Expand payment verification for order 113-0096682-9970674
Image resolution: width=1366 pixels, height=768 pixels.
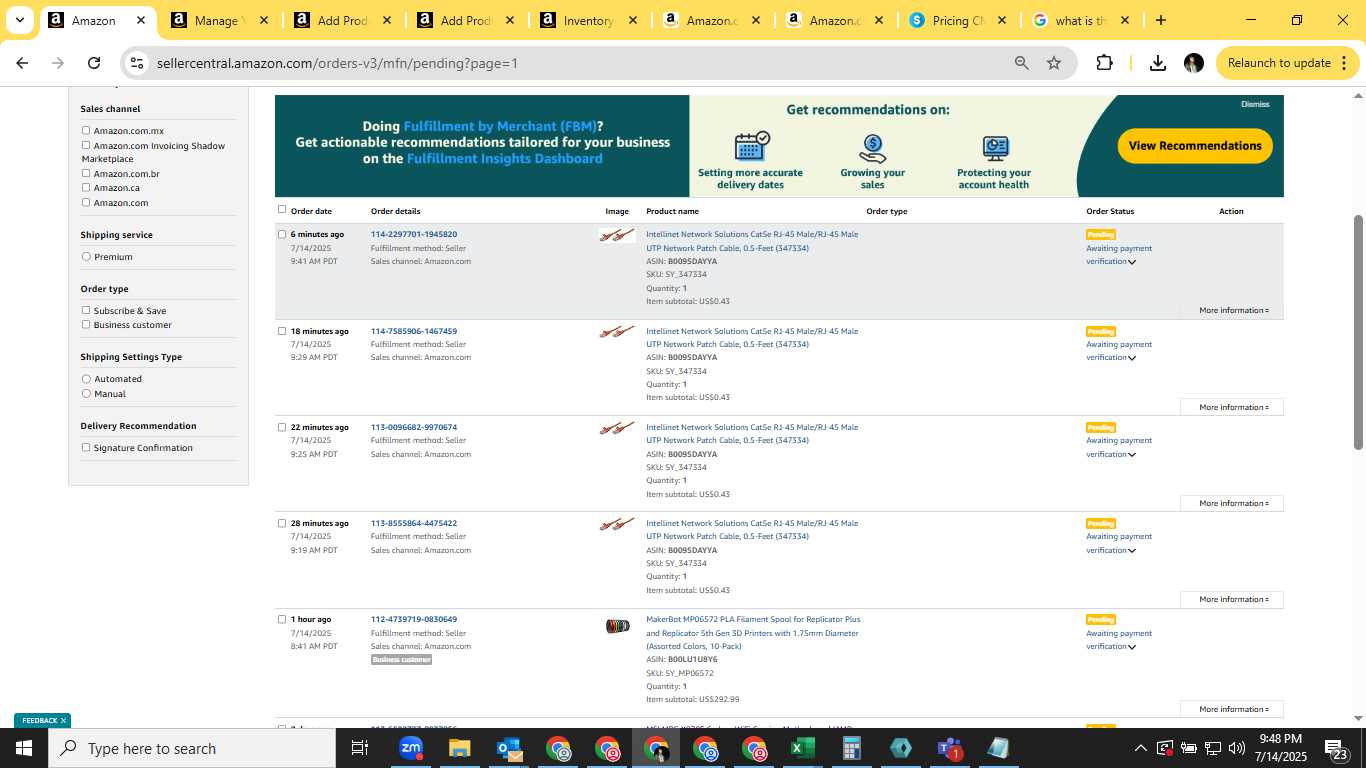[1132, 455]
